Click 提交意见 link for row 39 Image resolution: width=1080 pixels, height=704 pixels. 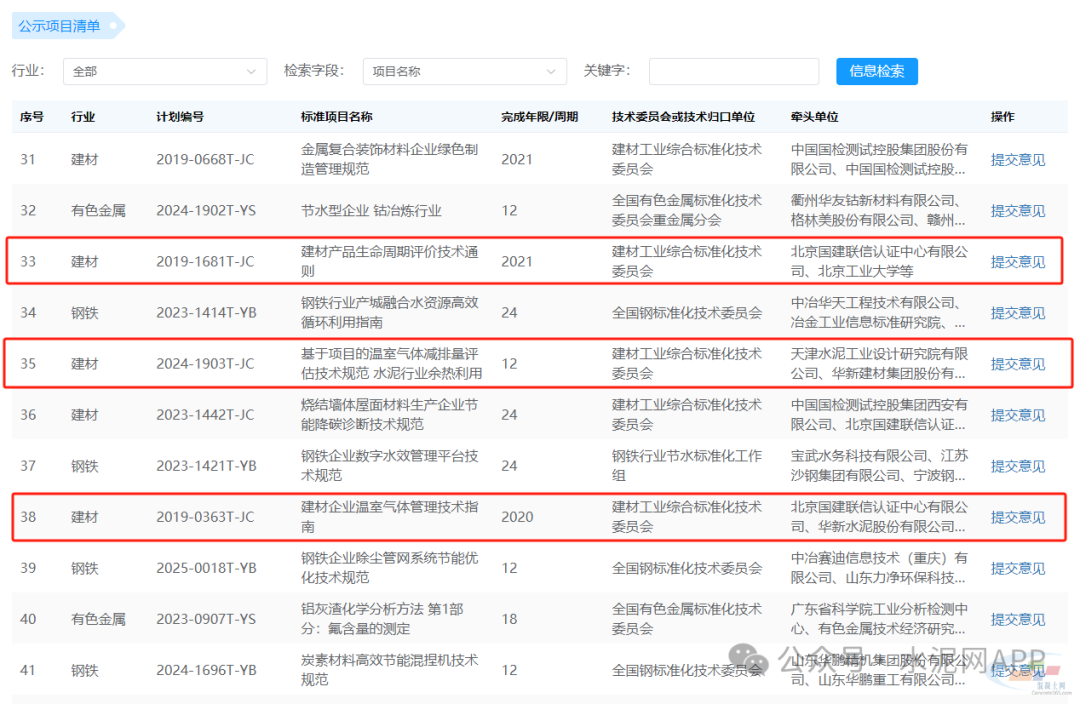click(1017, 568)
